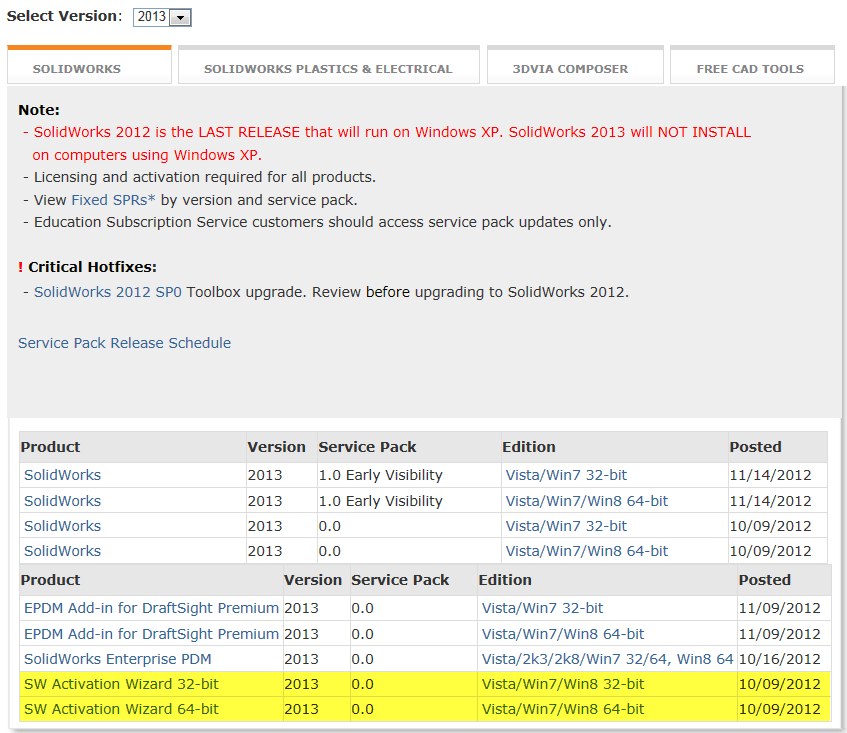Click Activation Wizard Vista/Win7/Win8 64-bit edition

pyautogui.click(x=563, y=709)
